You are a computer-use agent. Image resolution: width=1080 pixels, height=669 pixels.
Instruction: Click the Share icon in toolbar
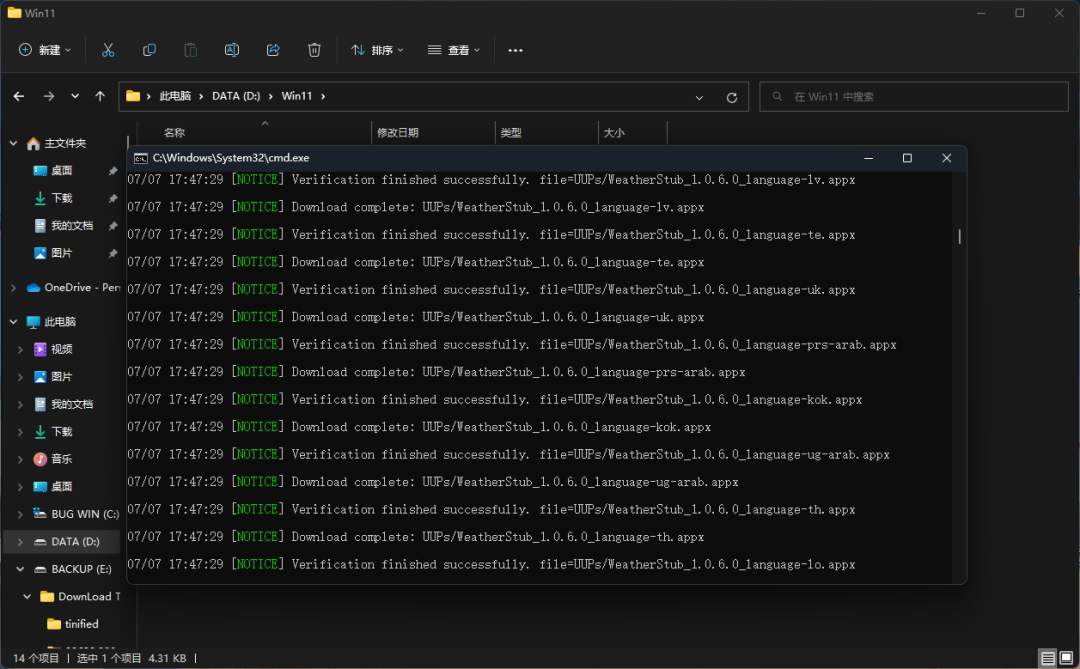(273, 50)
